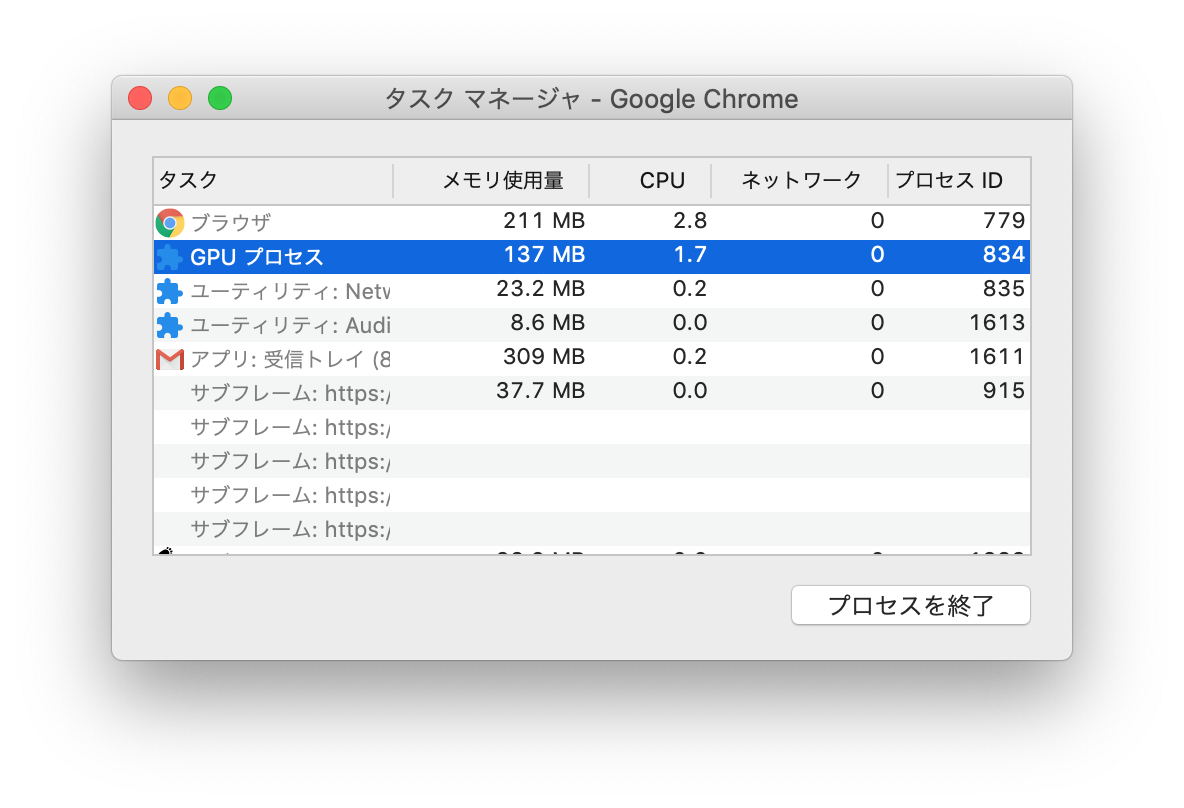Click puzzle icon of ユーティリティ: Audi row

(x=169, y=325)
